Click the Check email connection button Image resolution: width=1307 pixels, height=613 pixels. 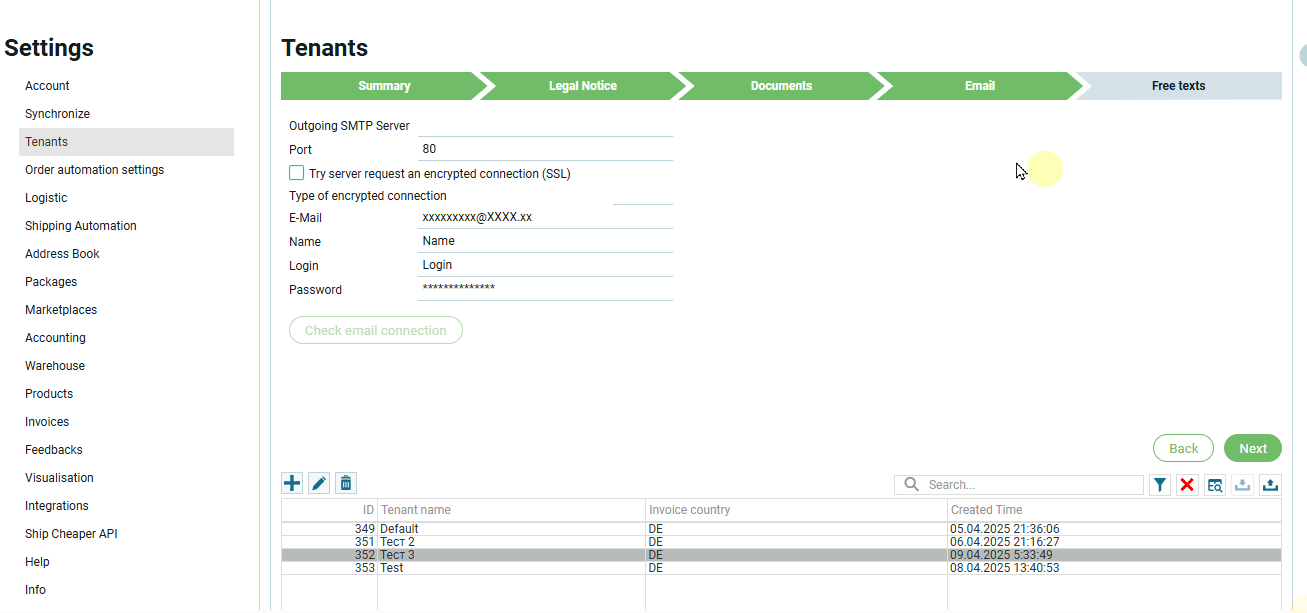[x=376, y=330]
